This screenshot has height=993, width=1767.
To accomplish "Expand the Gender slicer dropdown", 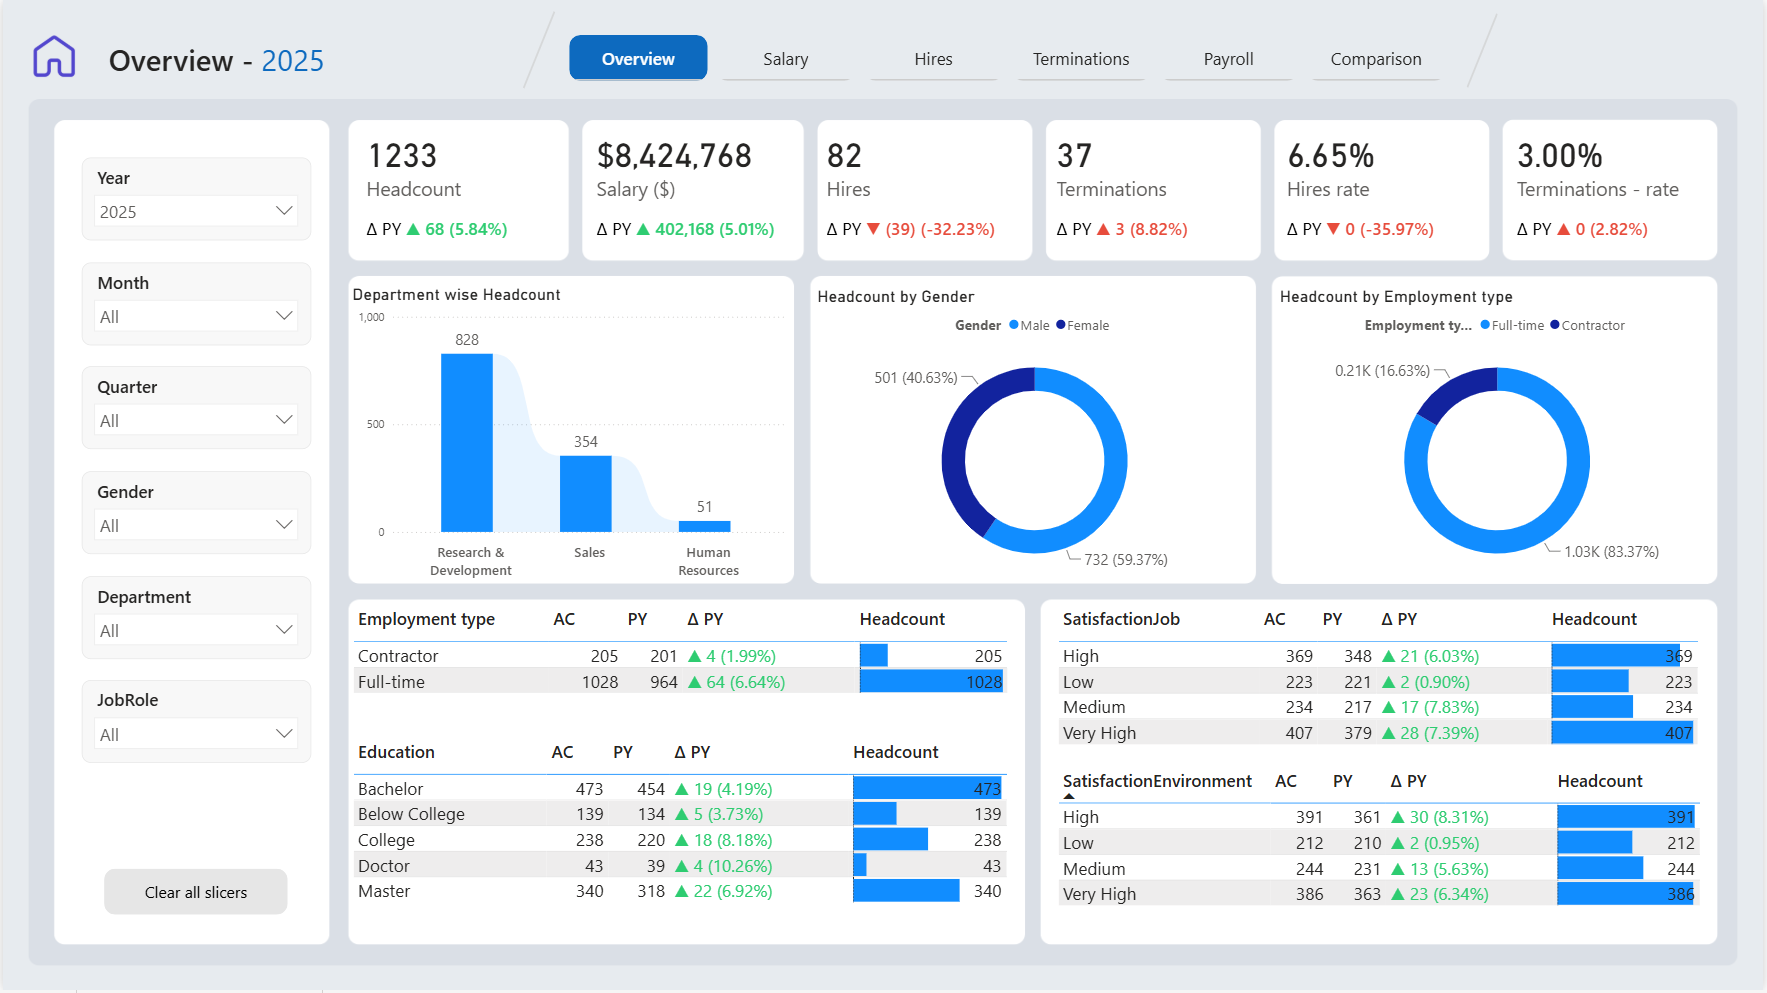I will 197,525.
